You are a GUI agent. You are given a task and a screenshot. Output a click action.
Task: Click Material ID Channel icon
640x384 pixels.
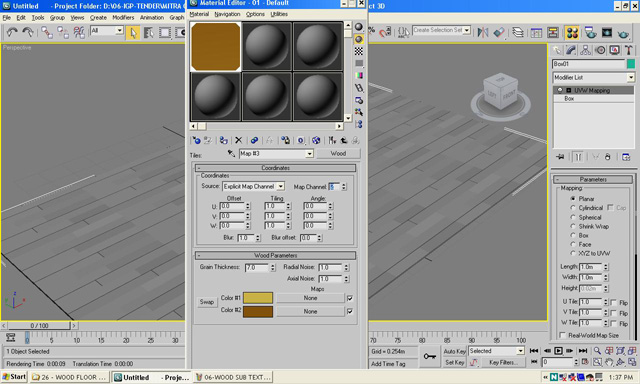(x=301, y=140)
